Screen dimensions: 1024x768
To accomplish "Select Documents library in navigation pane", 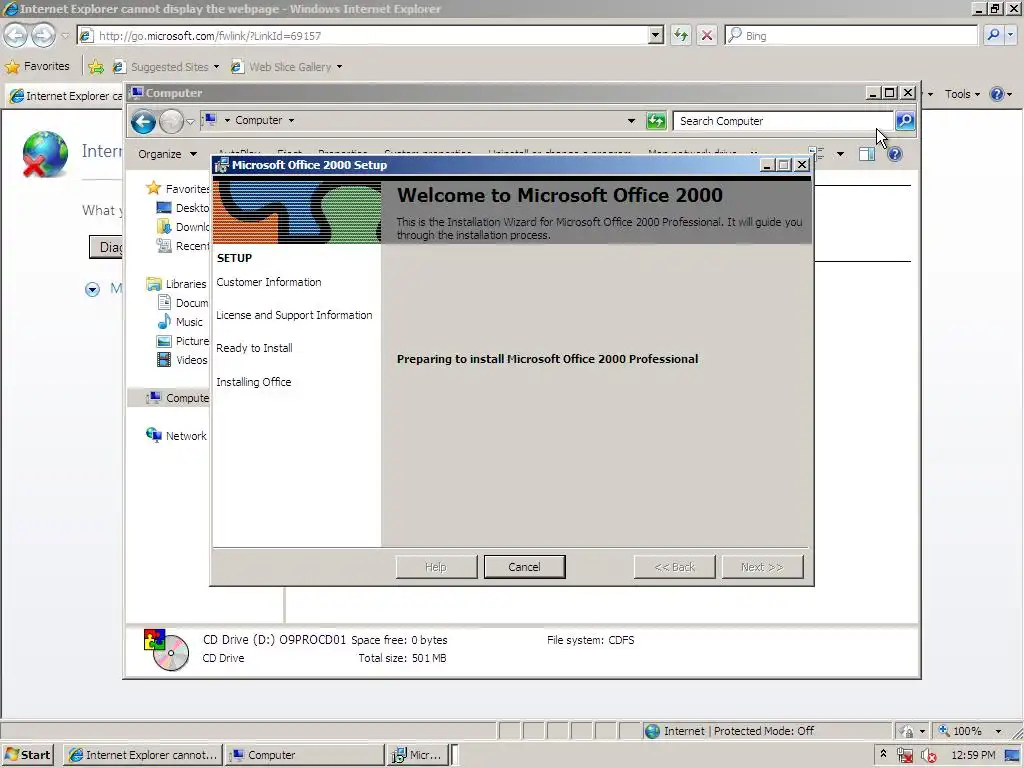I will (x=183, y=303).
